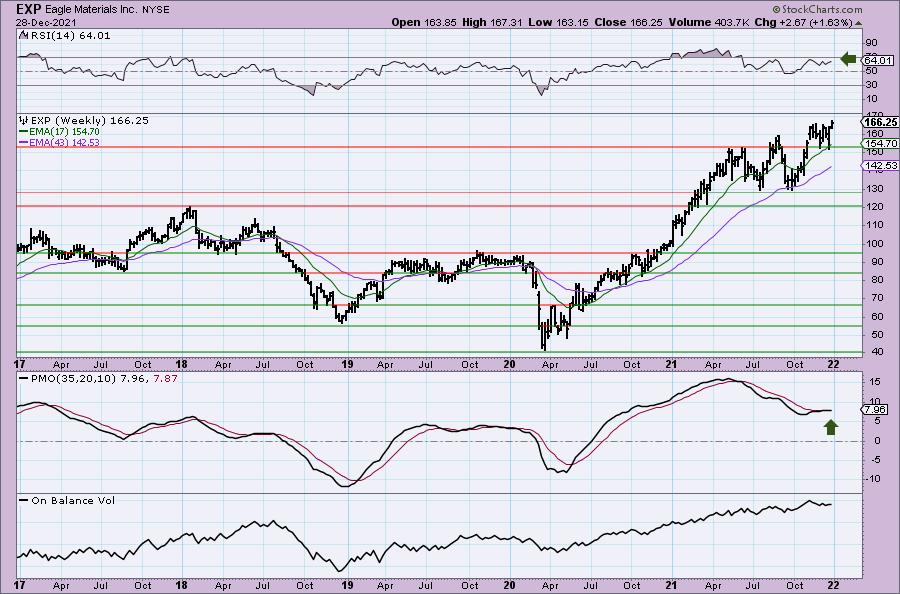Click the purple EMA(43) line swatch

(x=24, y=142)
